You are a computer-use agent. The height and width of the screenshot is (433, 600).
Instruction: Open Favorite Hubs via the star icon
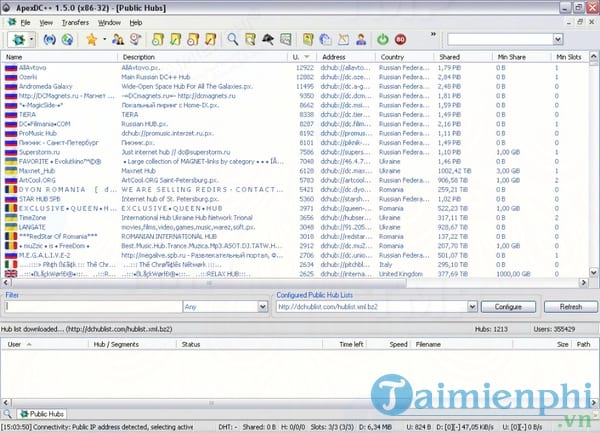click(x=91, y=40)
